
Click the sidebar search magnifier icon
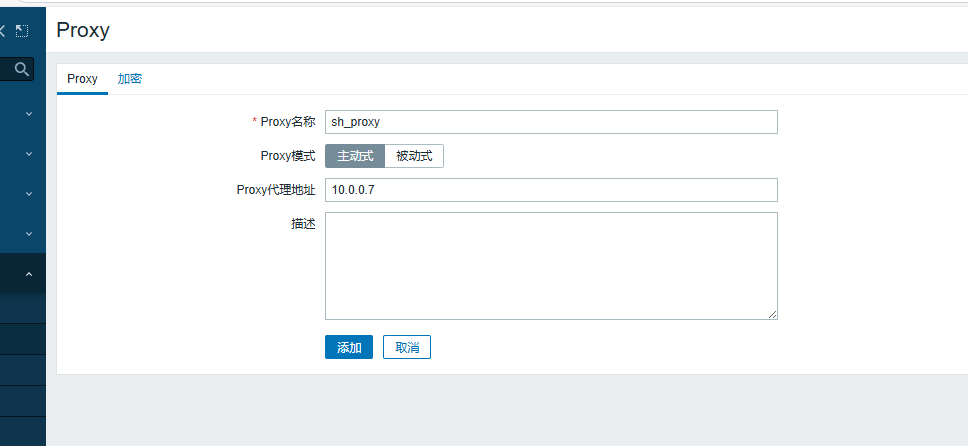(22, 69)
